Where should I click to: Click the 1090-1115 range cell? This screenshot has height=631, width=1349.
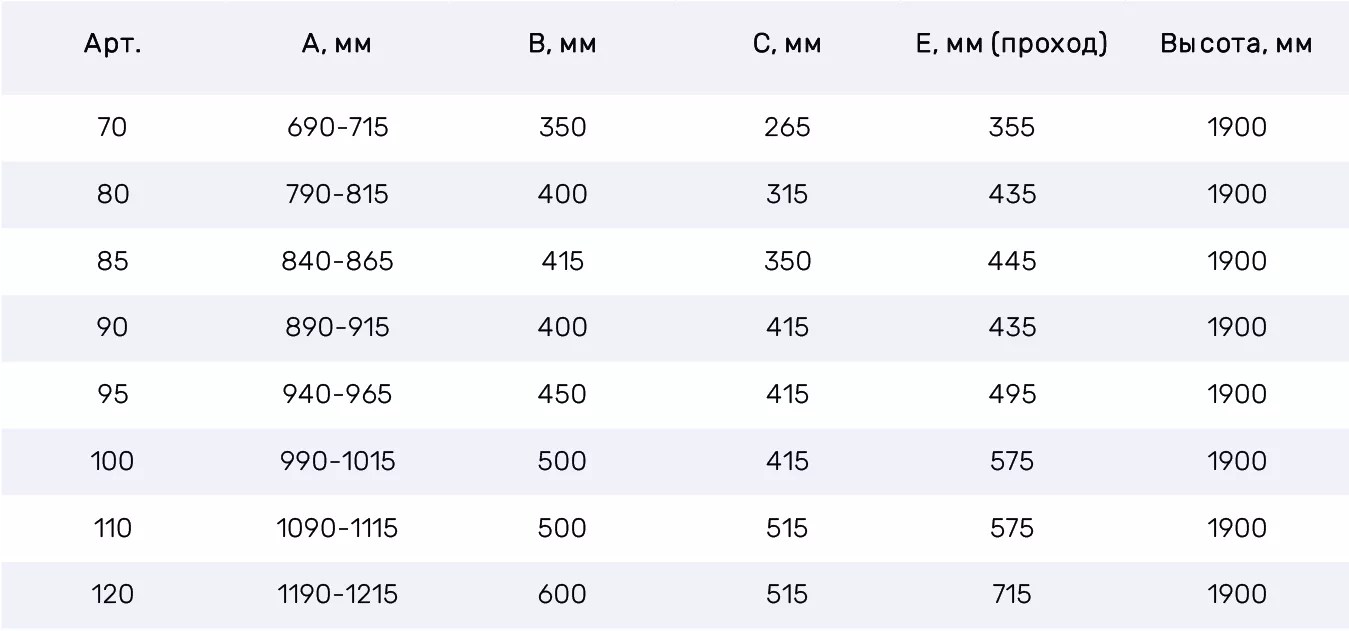tap(337, 528)
